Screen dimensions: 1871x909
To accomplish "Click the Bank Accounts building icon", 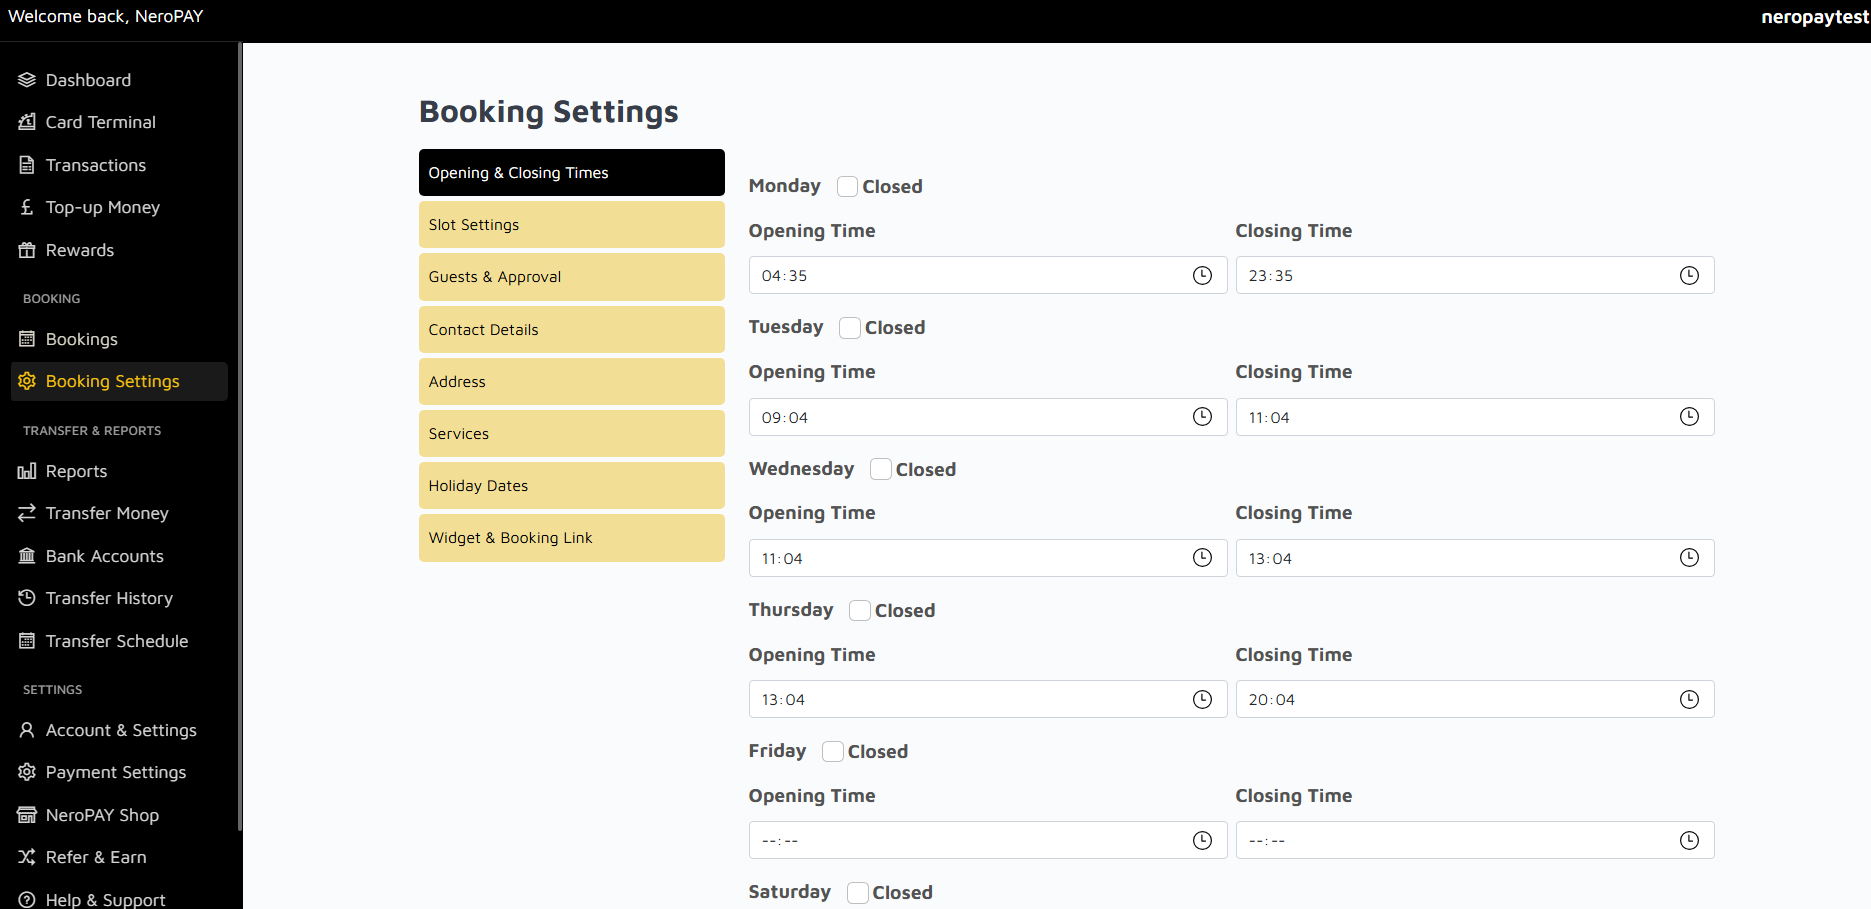I will [x=27, y=556].
